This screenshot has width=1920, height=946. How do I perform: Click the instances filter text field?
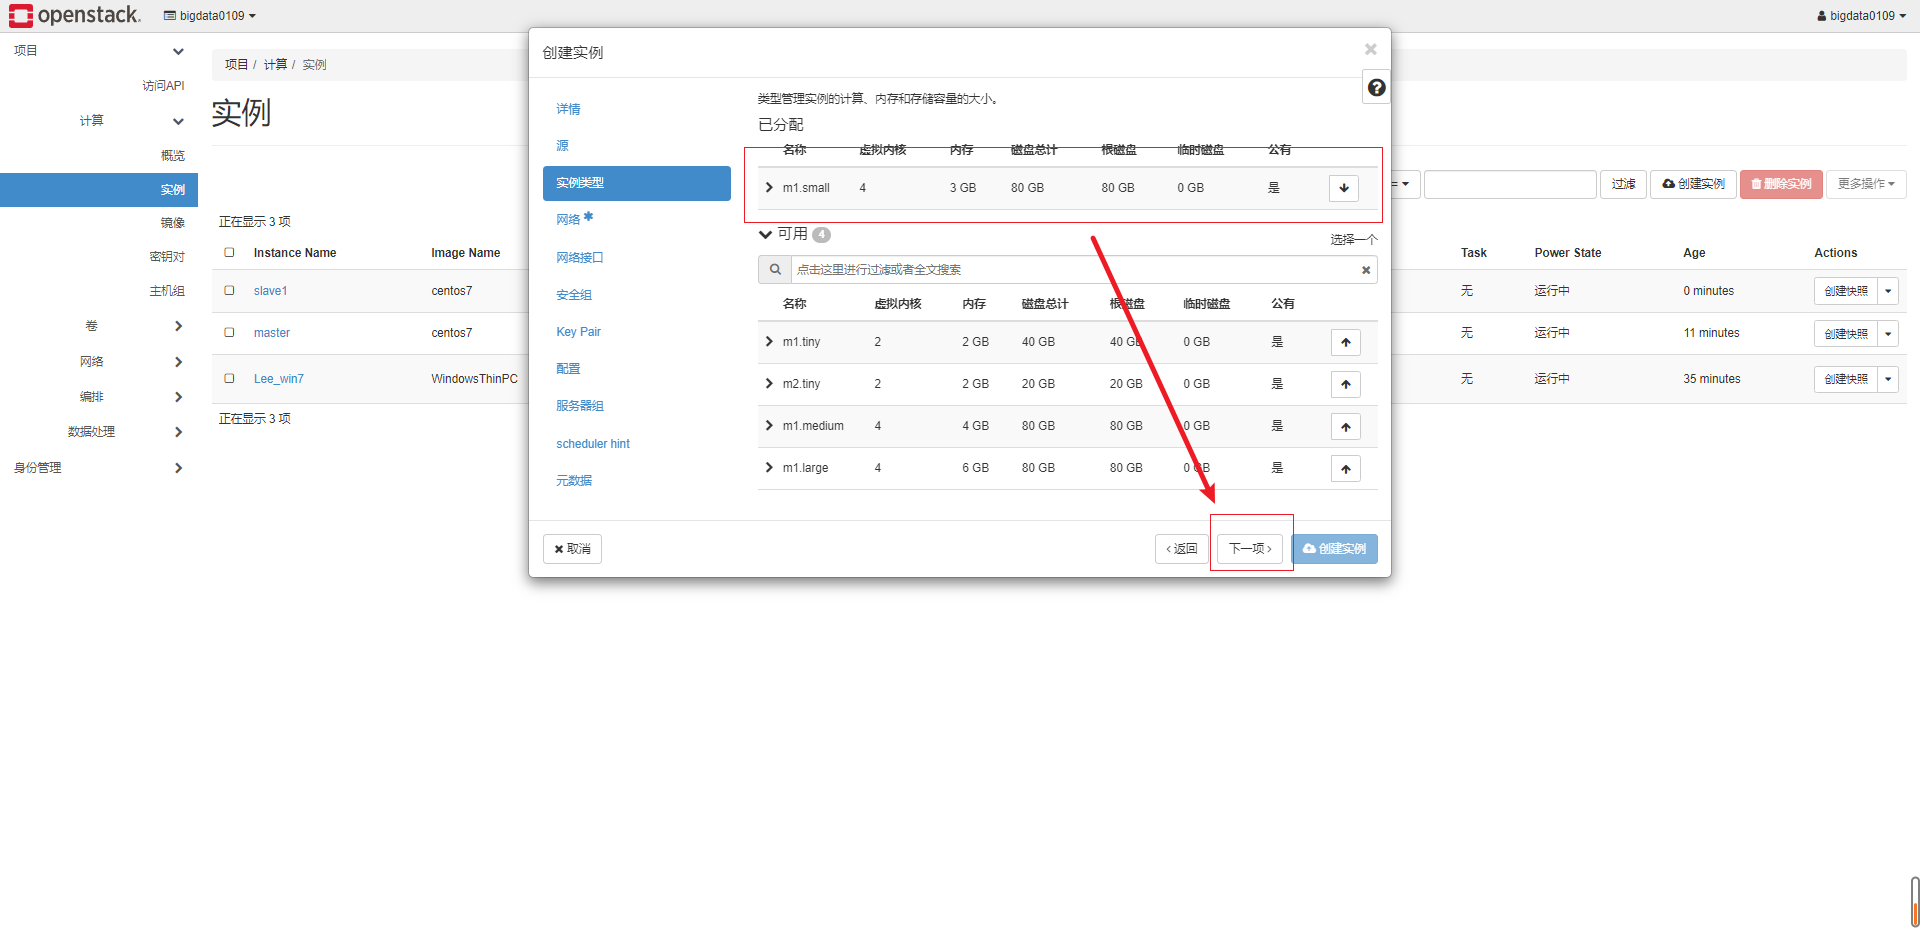(x=1510, y=184)
